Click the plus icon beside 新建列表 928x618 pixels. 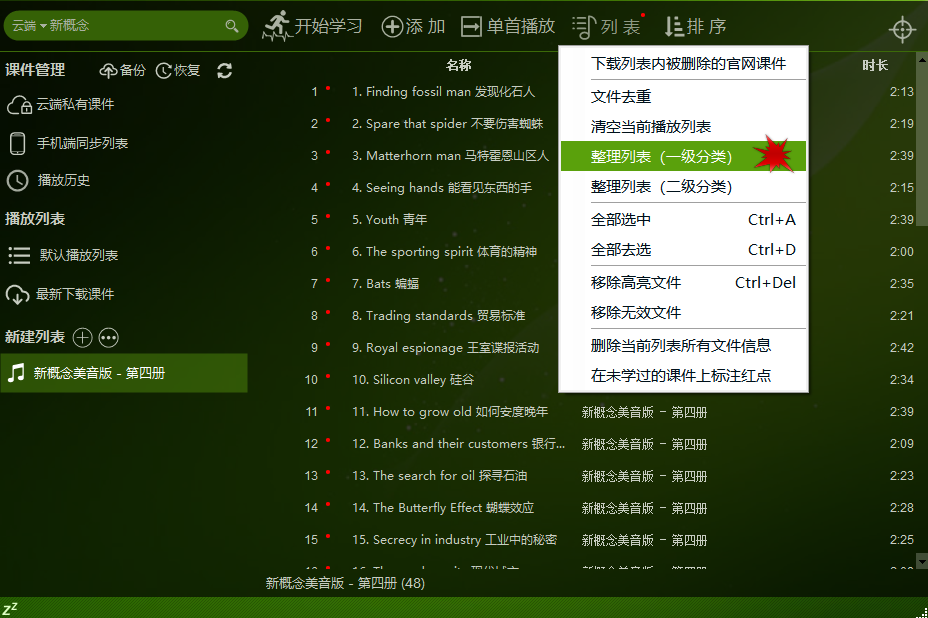click(83, 338)
